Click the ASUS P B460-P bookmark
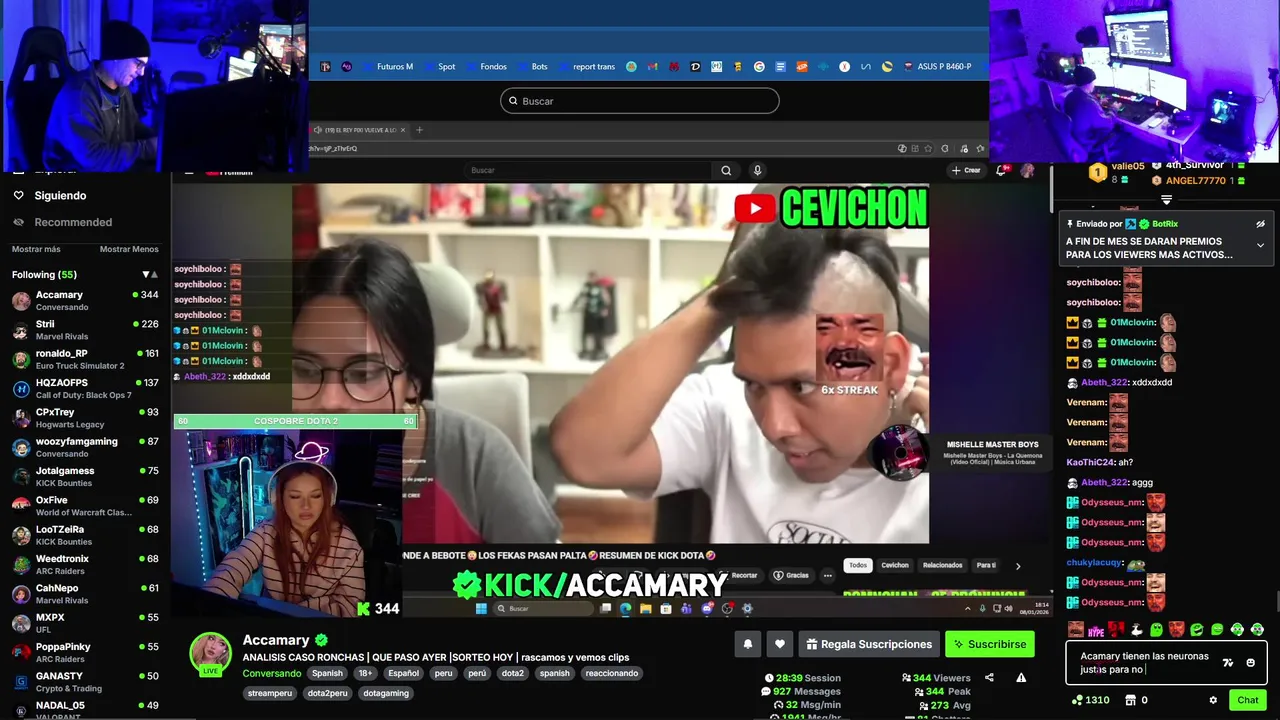The image size is (1280, 720). point(936,67)
